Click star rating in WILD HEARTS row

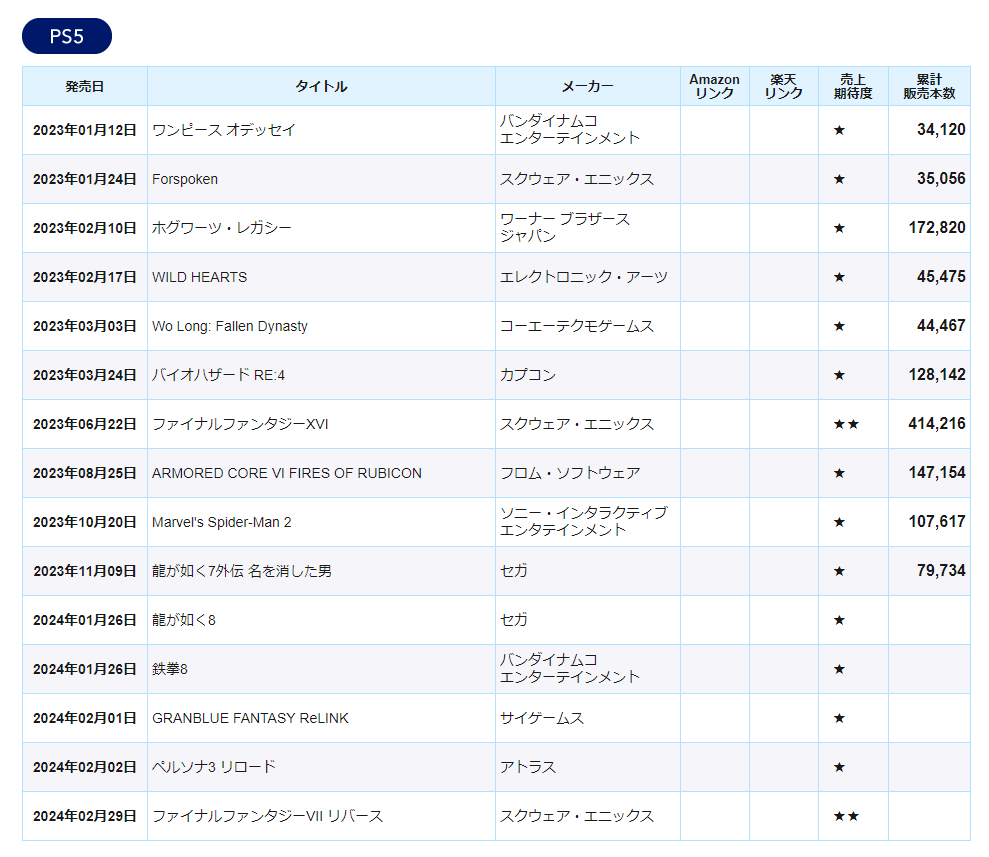[x=839, y=277]
